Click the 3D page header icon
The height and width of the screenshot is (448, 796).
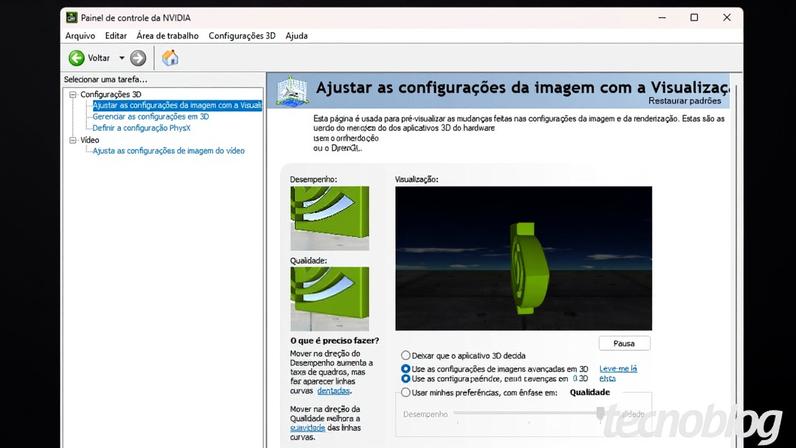tap(292, 91)
